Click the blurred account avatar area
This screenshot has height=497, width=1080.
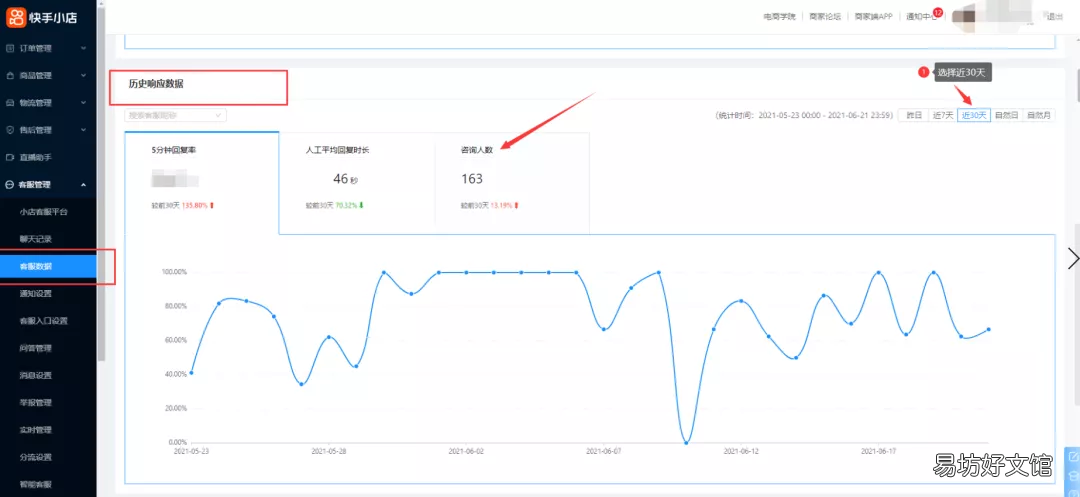coord(995,17)
